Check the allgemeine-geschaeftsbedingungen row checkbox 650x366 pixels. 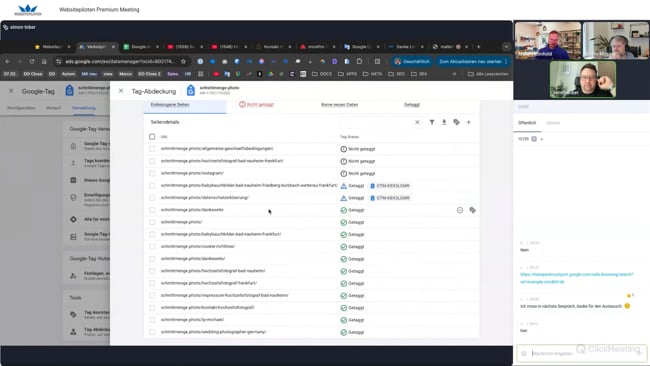(152, 149)
